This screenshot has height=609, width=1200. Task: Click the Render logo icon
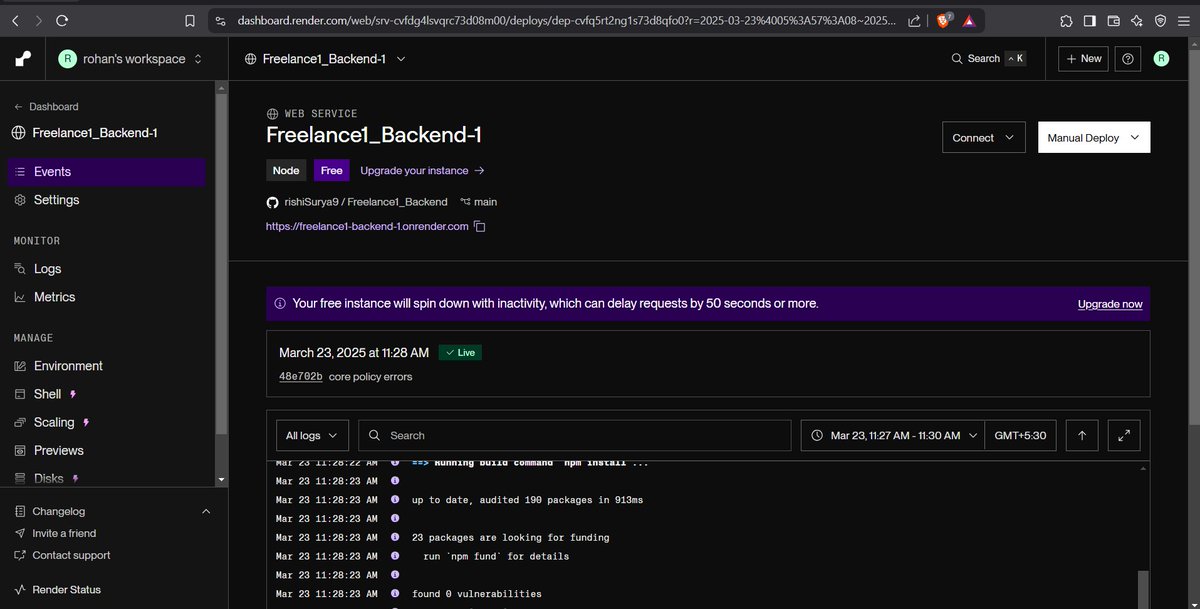(x=23, y=59)
